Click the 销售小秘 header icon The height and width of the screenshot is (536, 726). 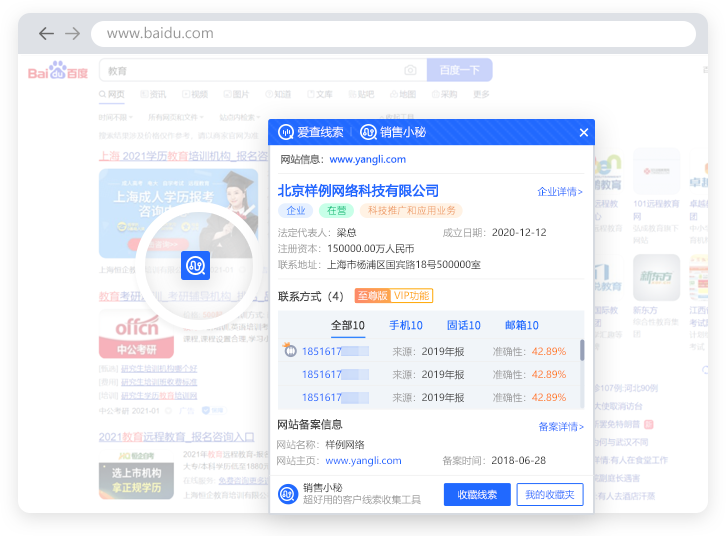[x=368, y=132]
